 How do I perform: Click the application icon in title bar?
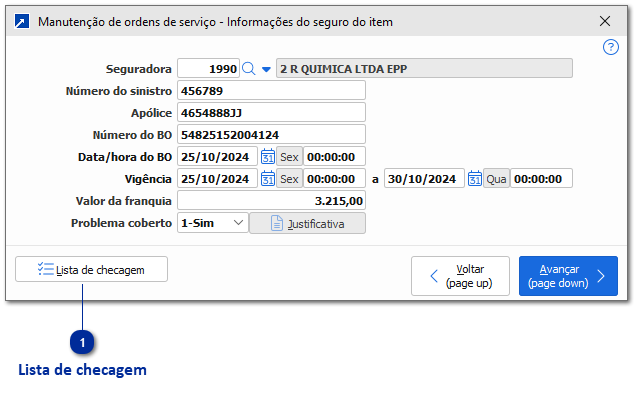[x=22, y=21]
